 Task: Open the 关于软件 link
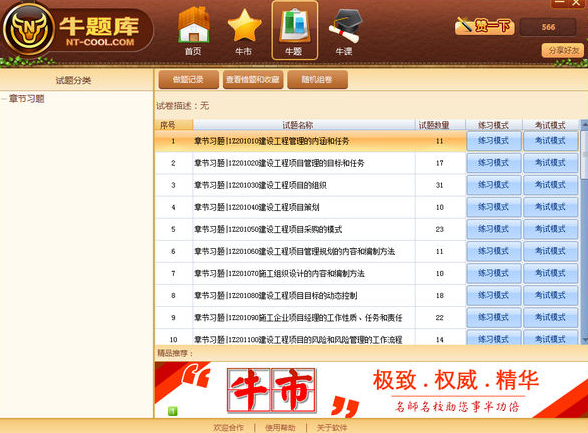pyautogui.click(x=332, y=427)
